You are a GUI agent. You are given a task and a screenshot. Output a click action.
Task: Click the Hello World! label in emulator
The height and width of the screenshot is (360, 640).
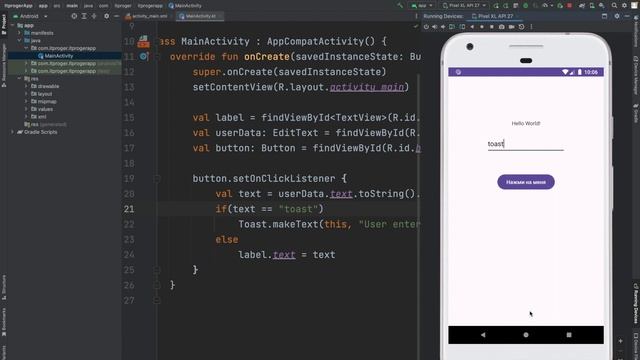pos(526,123)
